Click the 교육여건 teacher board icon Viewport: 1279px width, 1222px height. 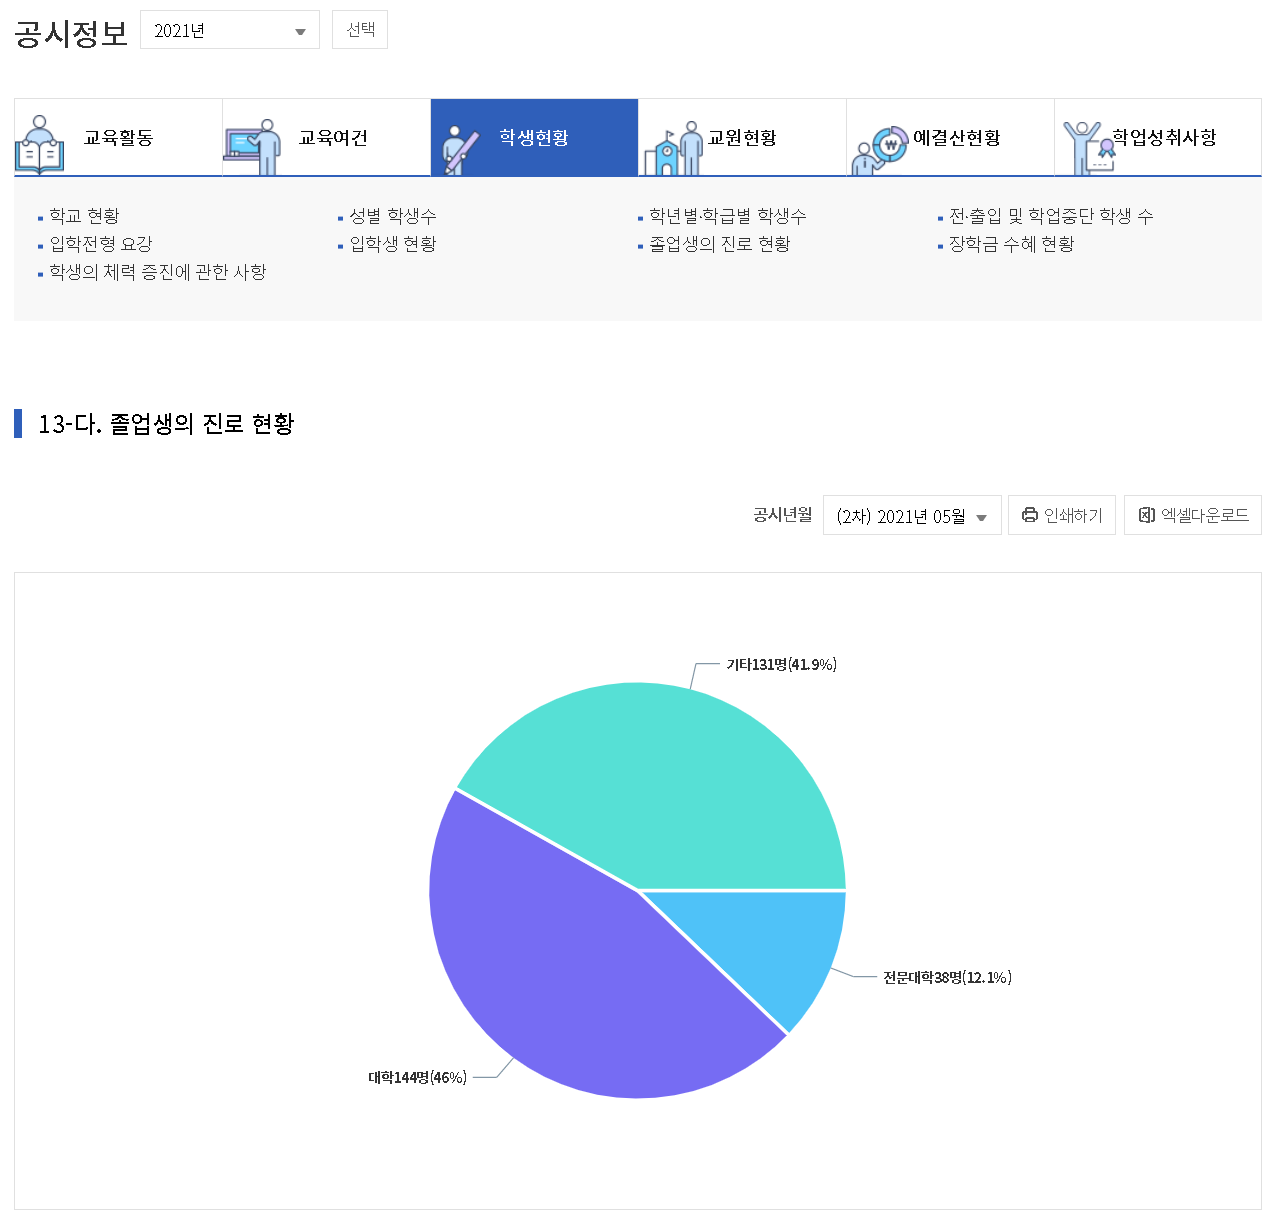tap(252, 147)
